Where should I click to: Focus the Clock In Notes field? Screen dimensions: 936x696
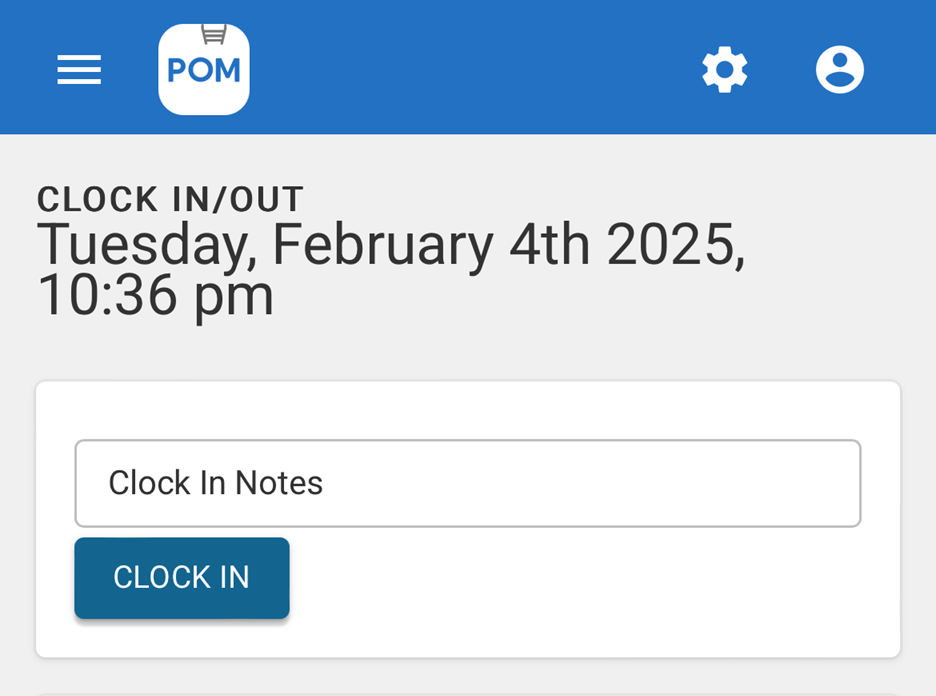click(468, 483)
